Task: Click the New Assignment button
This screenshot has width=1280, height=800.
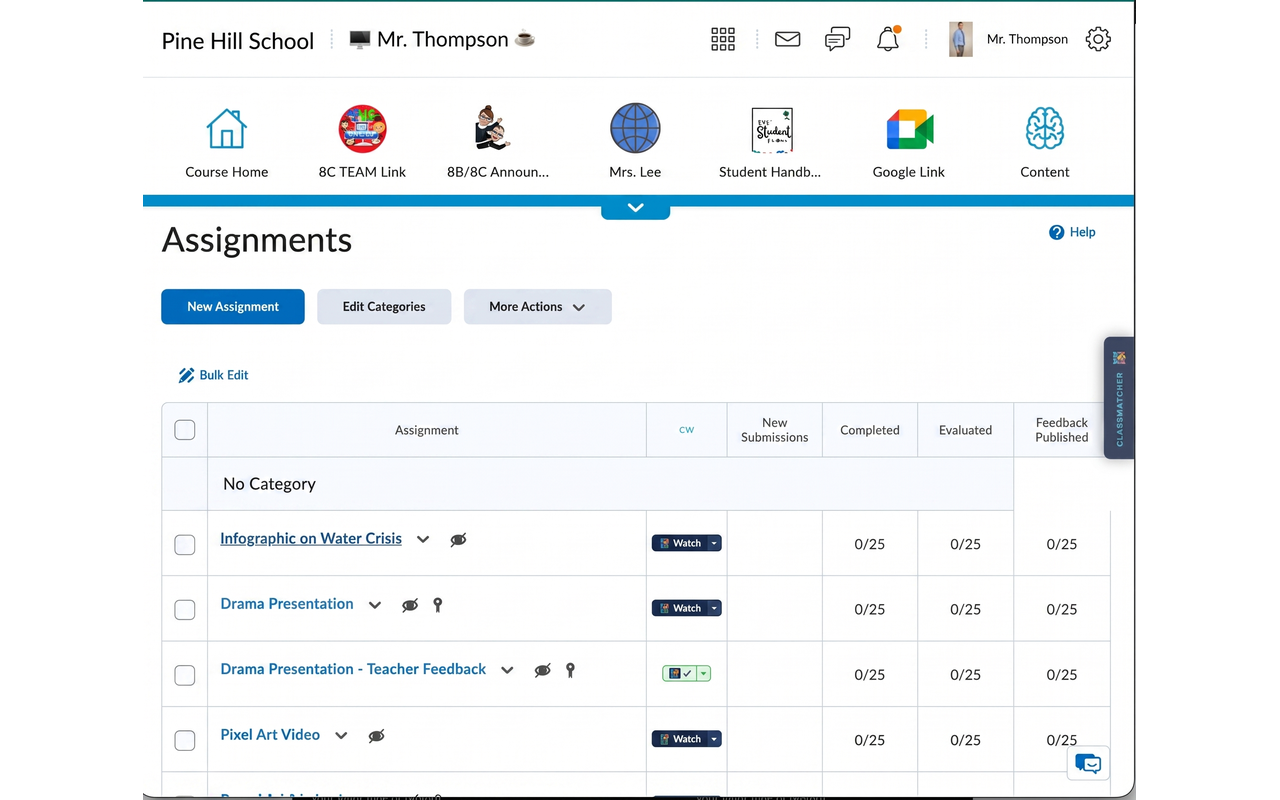Action: tap(233, 307)
